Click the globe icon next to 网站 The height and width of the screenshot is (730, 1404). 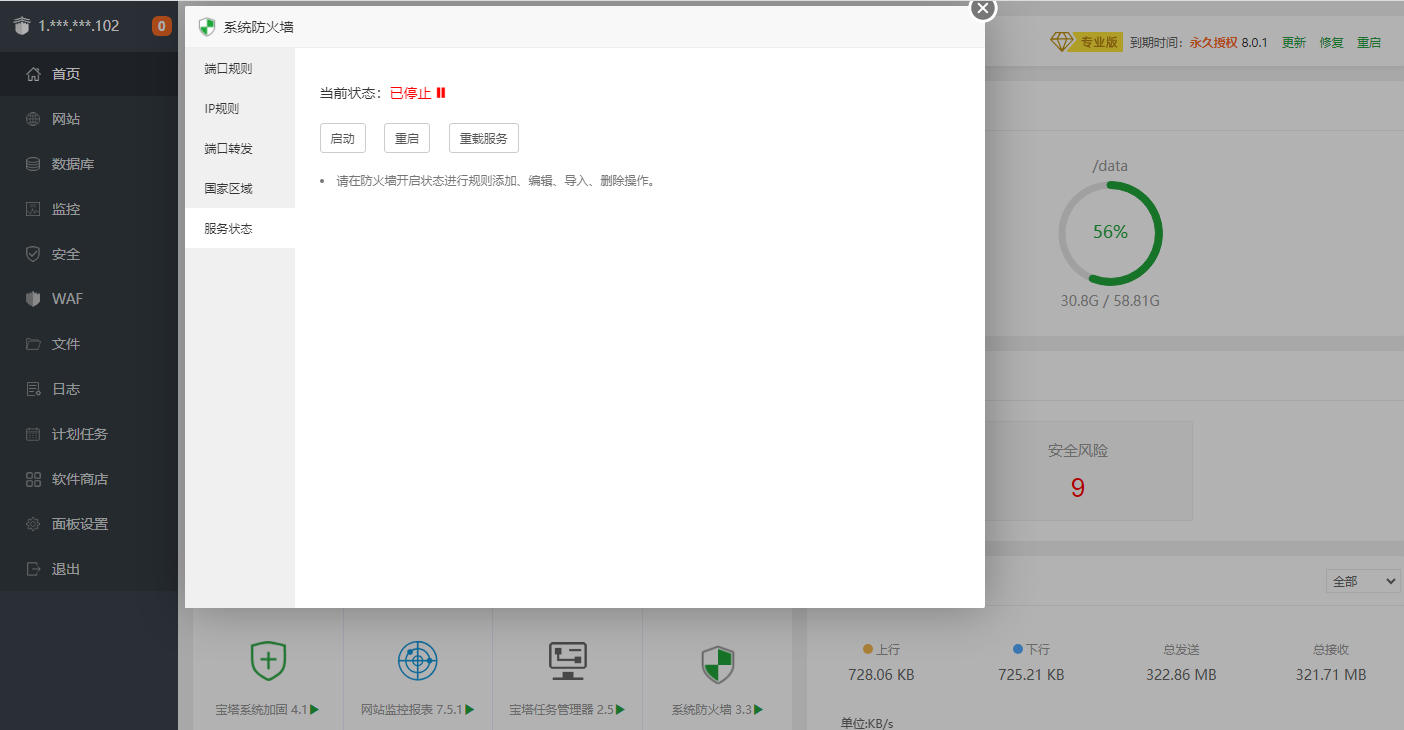tap(33, 119)
